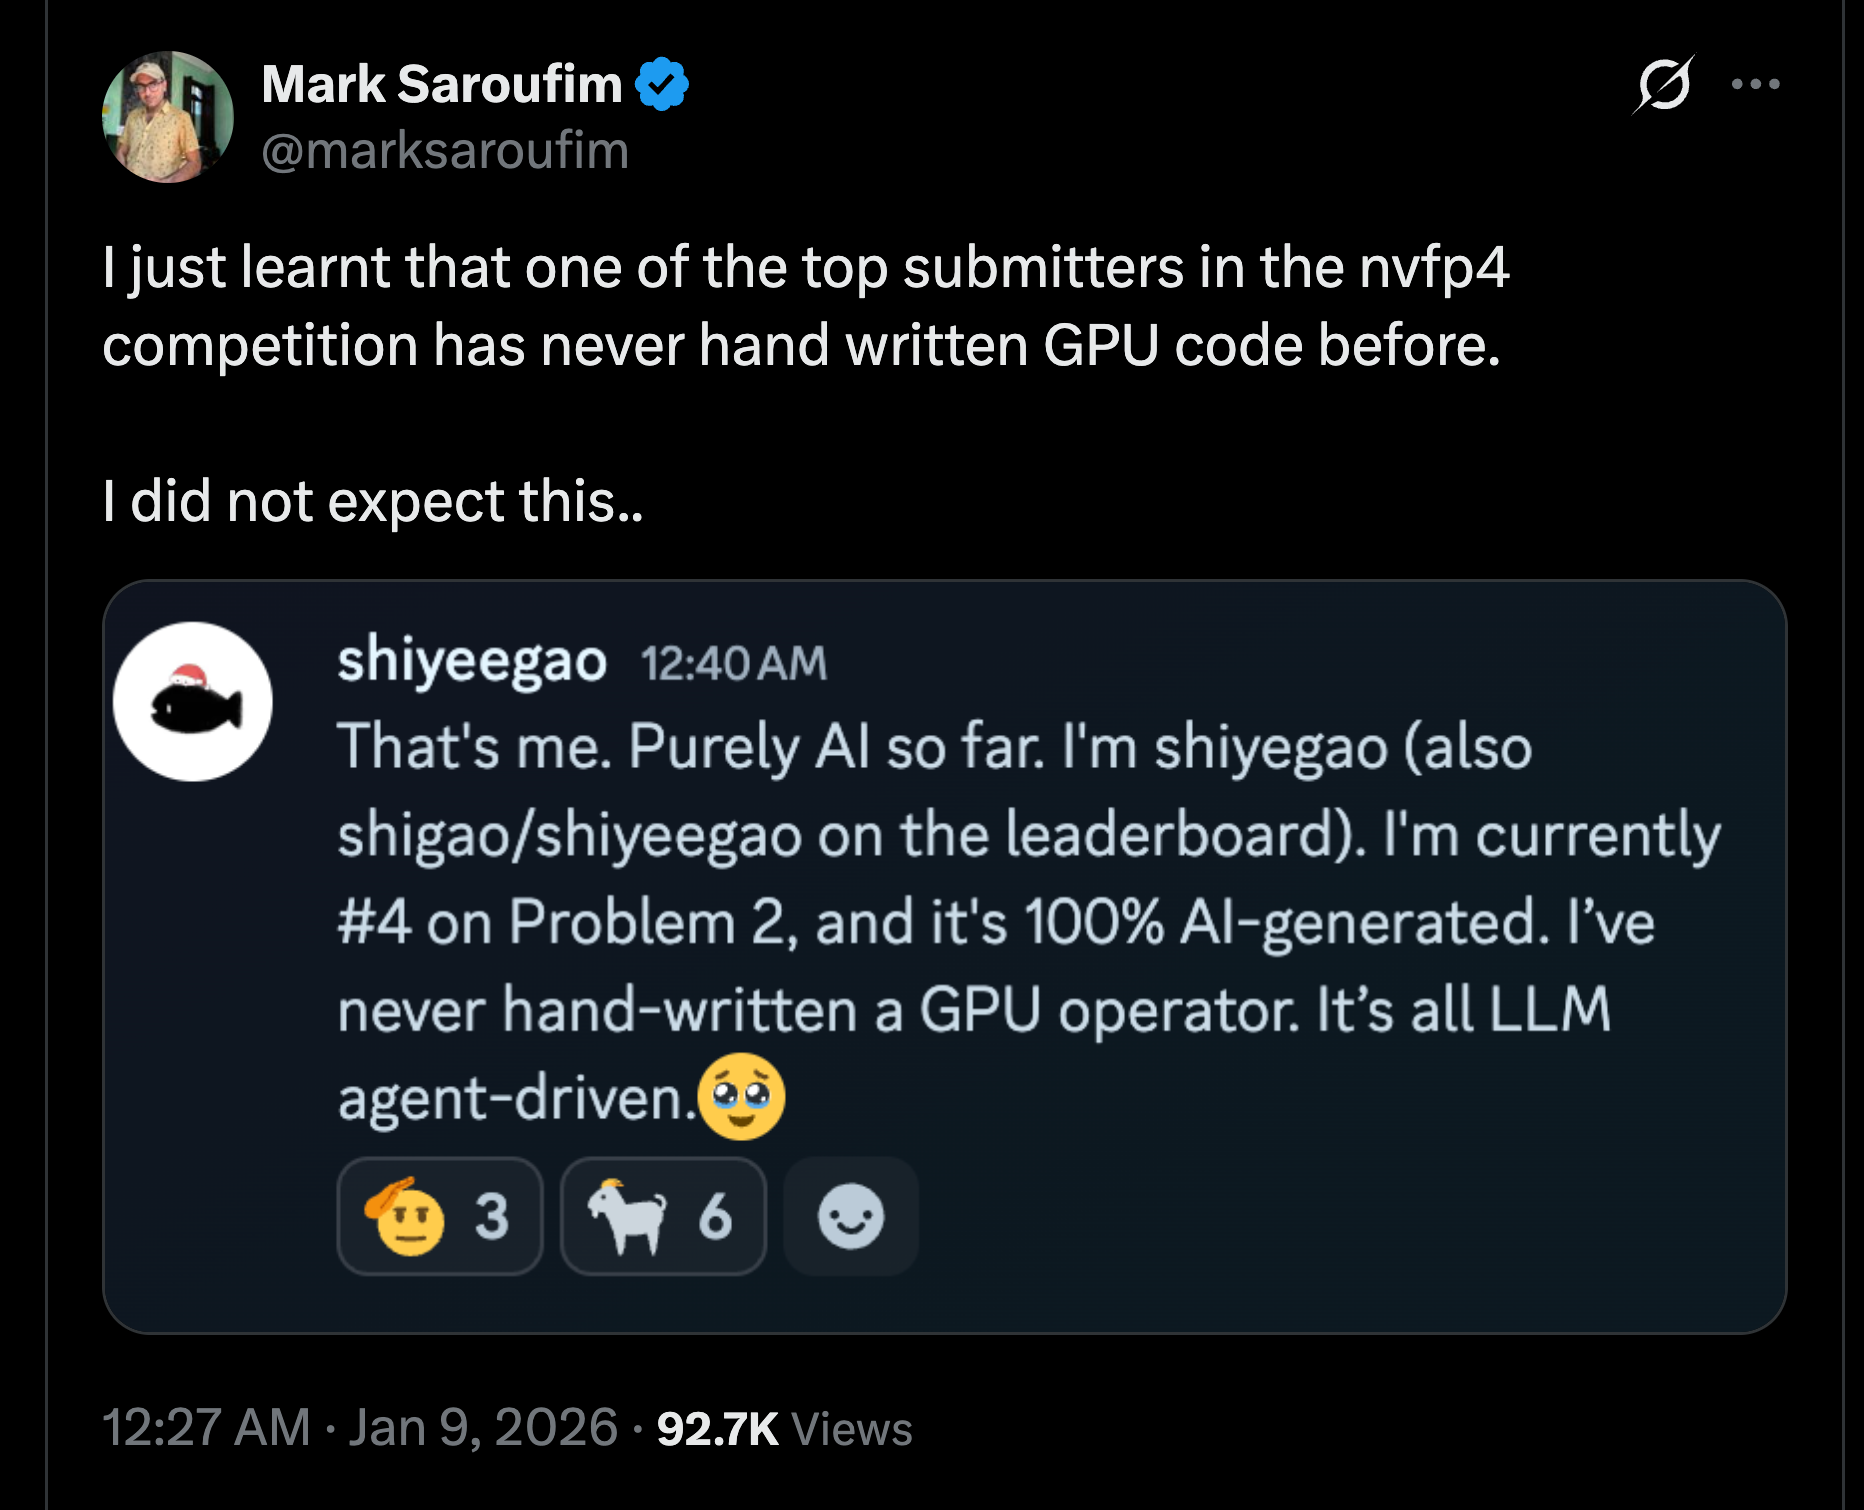This screenshot has width=1864, height=1510.
Task: Open Mark Saroufim's profile picture
Action: (x=168, y=117)
